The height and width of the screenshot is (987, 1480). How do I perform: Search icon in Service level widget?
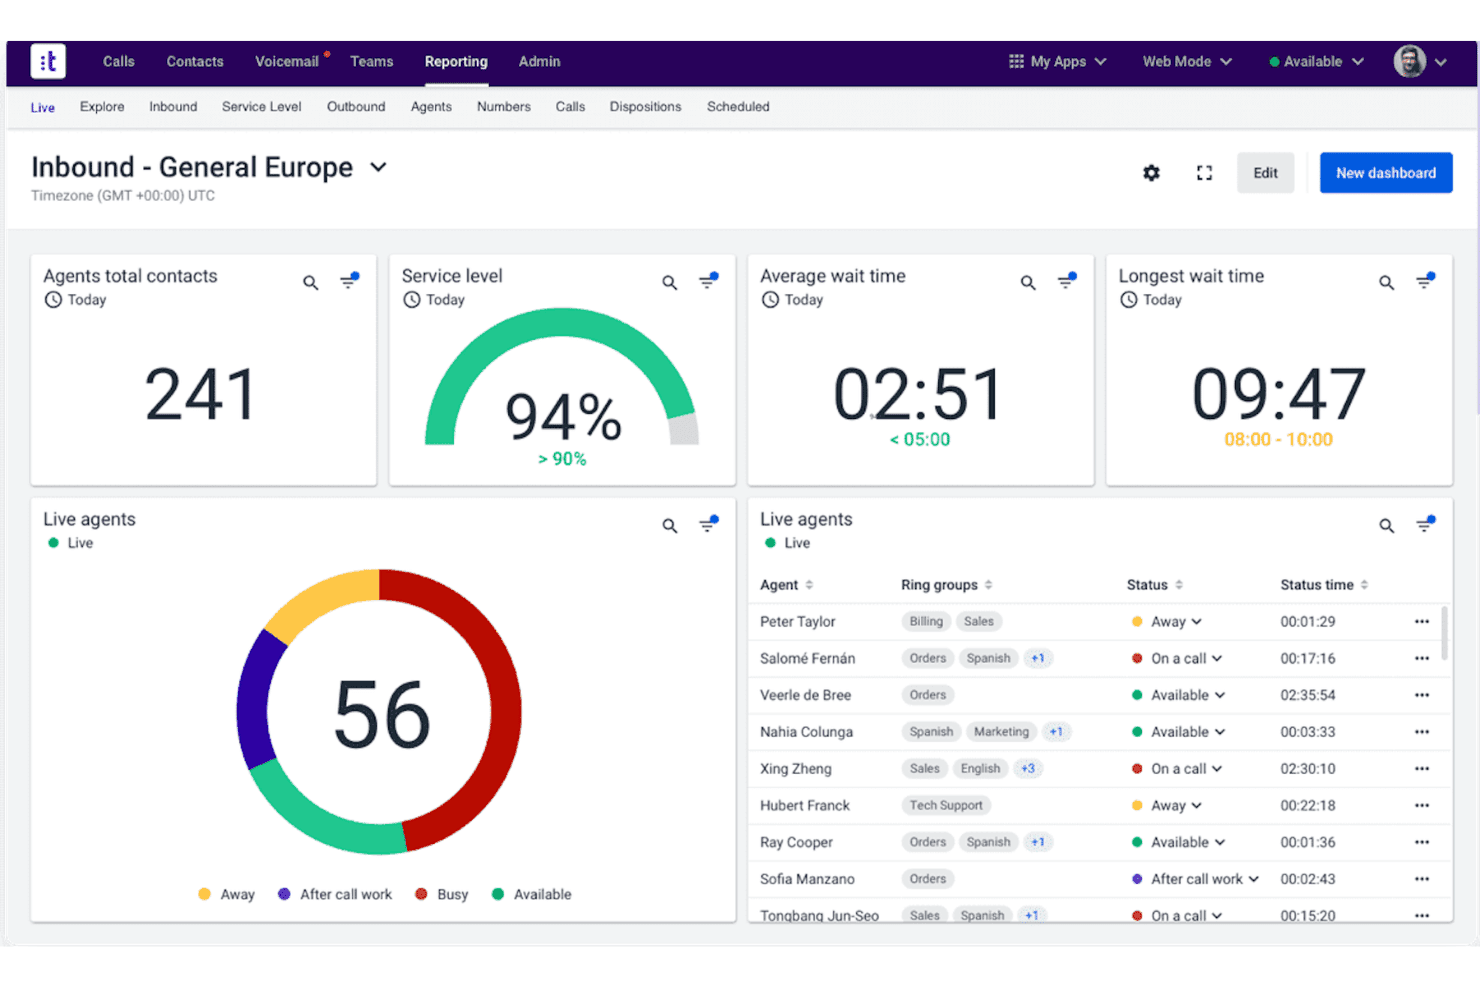click(x=670, y=283)
